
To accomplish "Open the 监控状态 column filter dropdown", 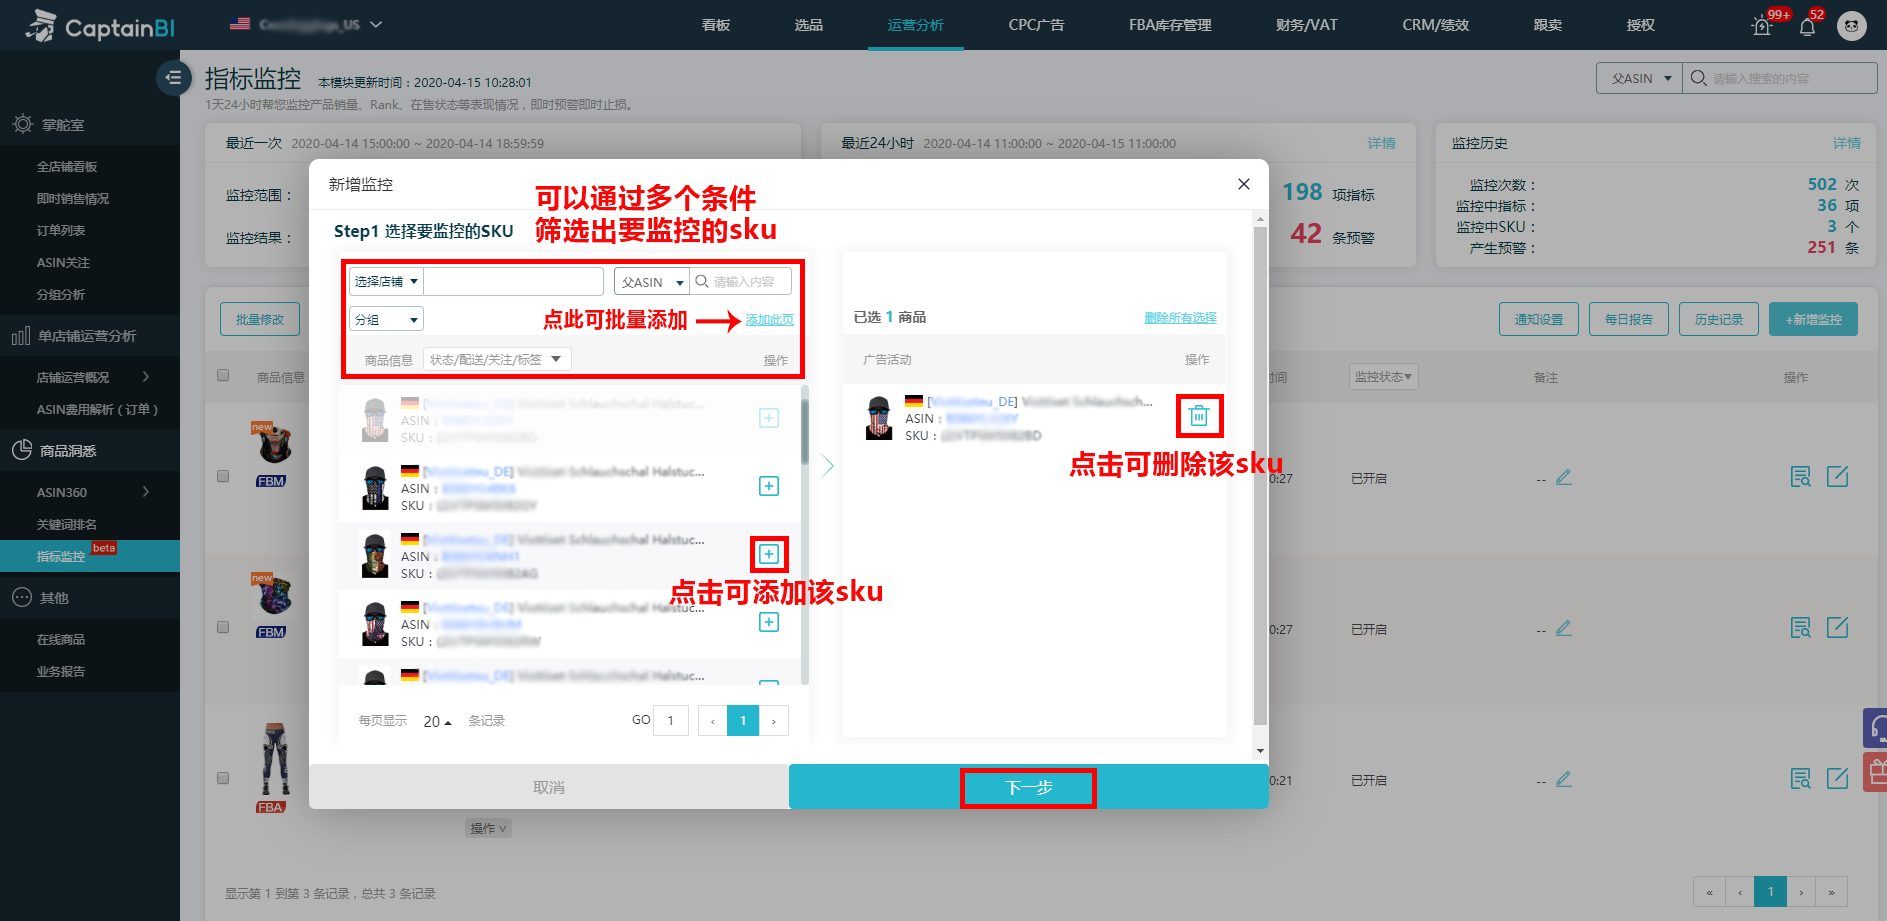I will [x=1383, y=377].
